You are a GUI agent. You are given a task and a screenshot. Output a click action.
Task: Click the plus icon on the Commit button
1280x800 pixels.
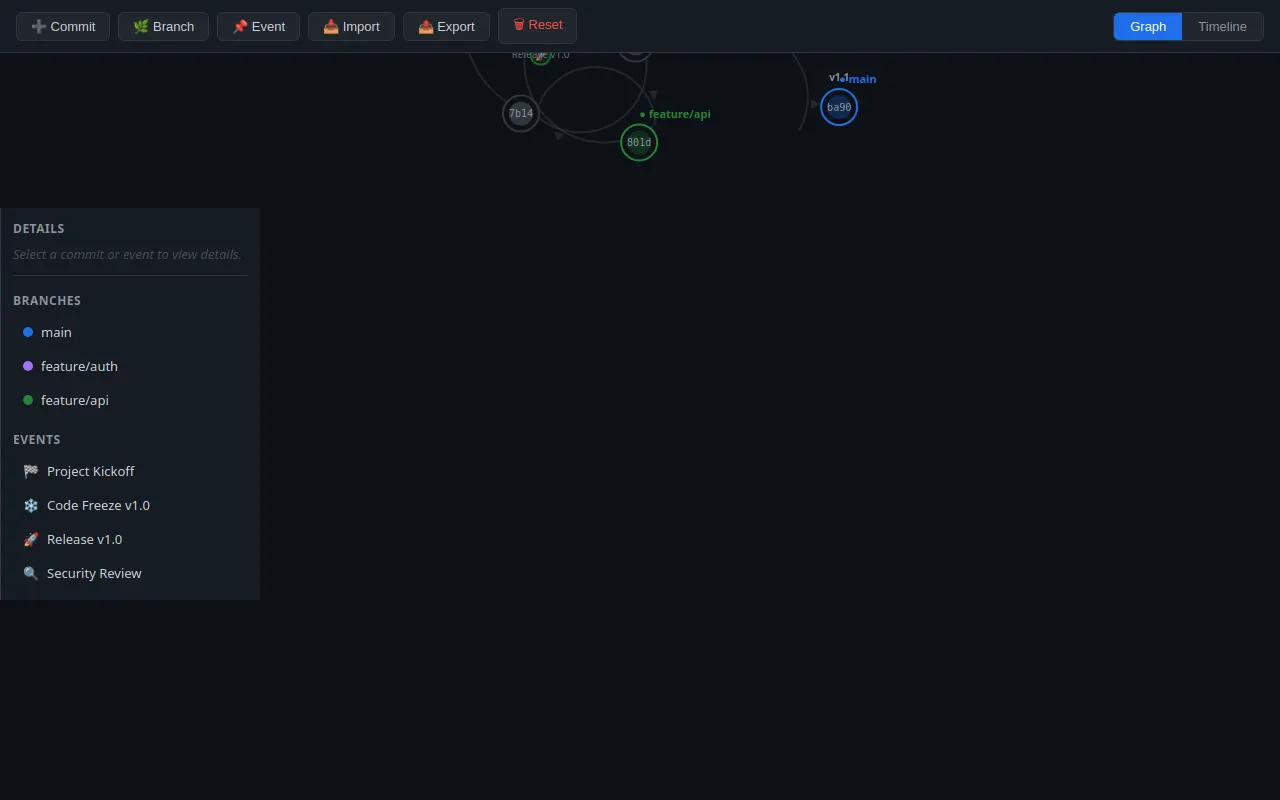point(39,27)
